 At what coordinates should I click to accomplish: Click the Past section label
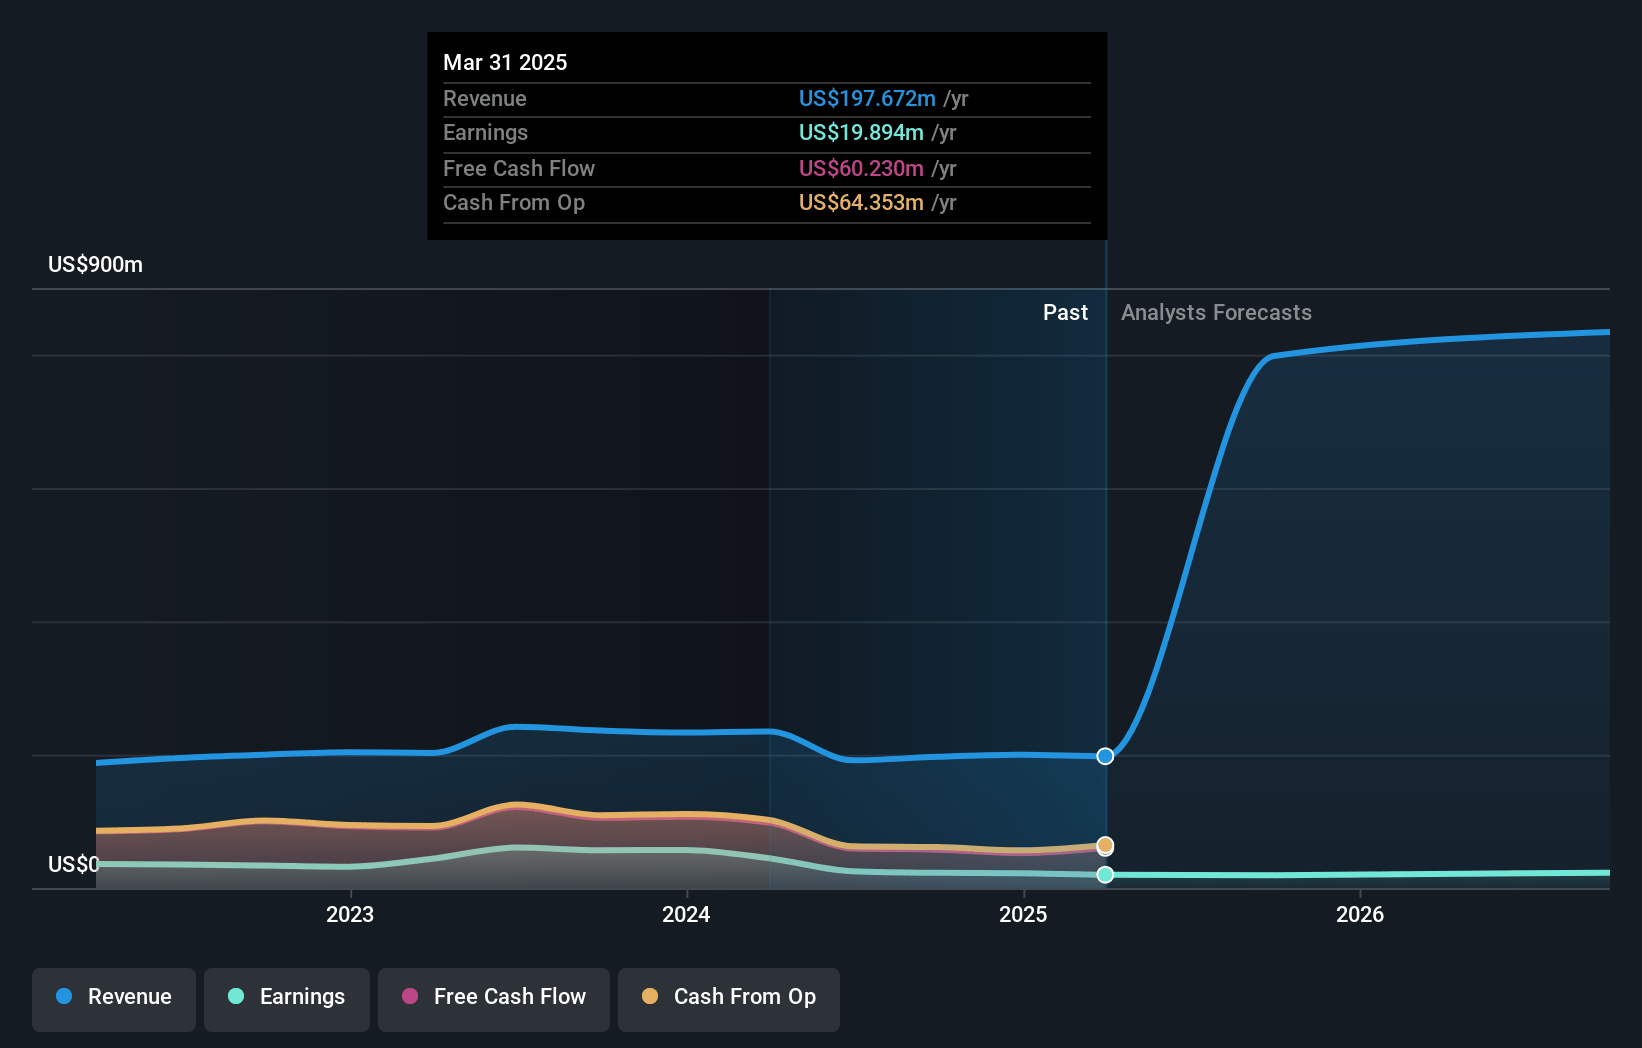click(1065, 313)
